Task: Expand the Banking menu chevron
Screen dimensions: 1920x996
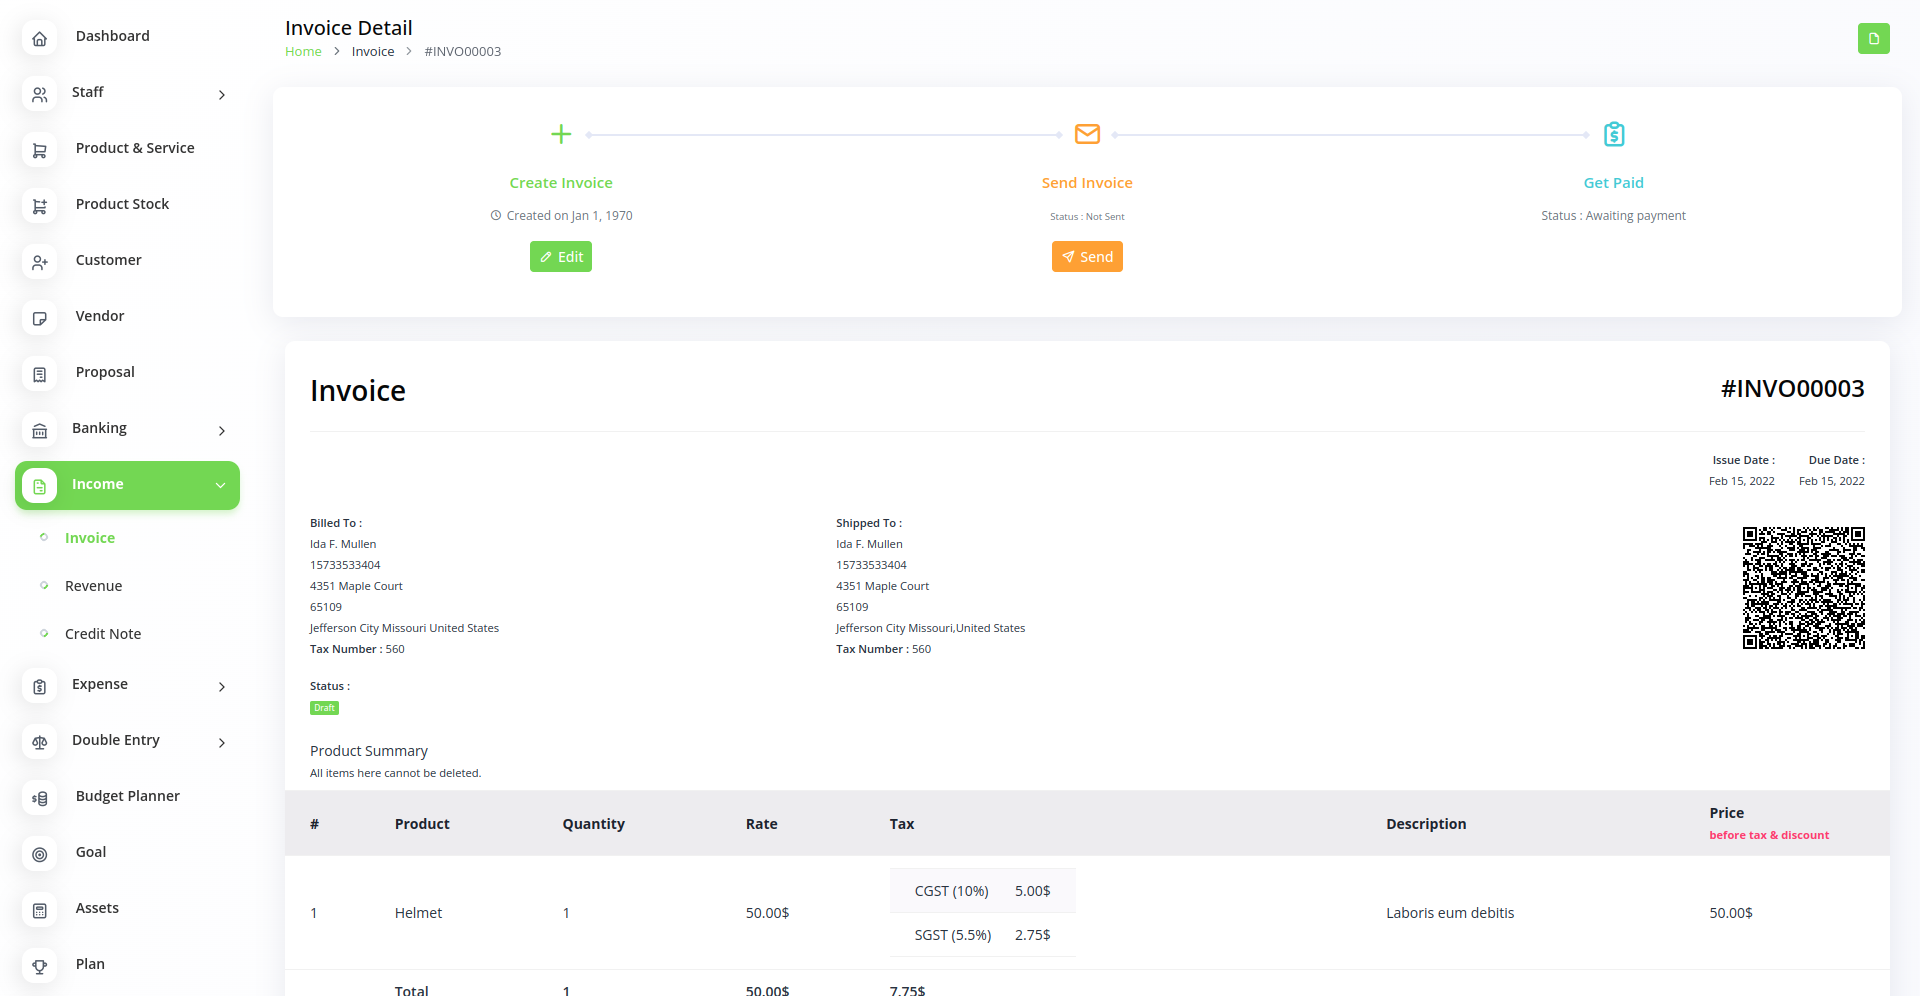Action: click(x=221, y=431)
